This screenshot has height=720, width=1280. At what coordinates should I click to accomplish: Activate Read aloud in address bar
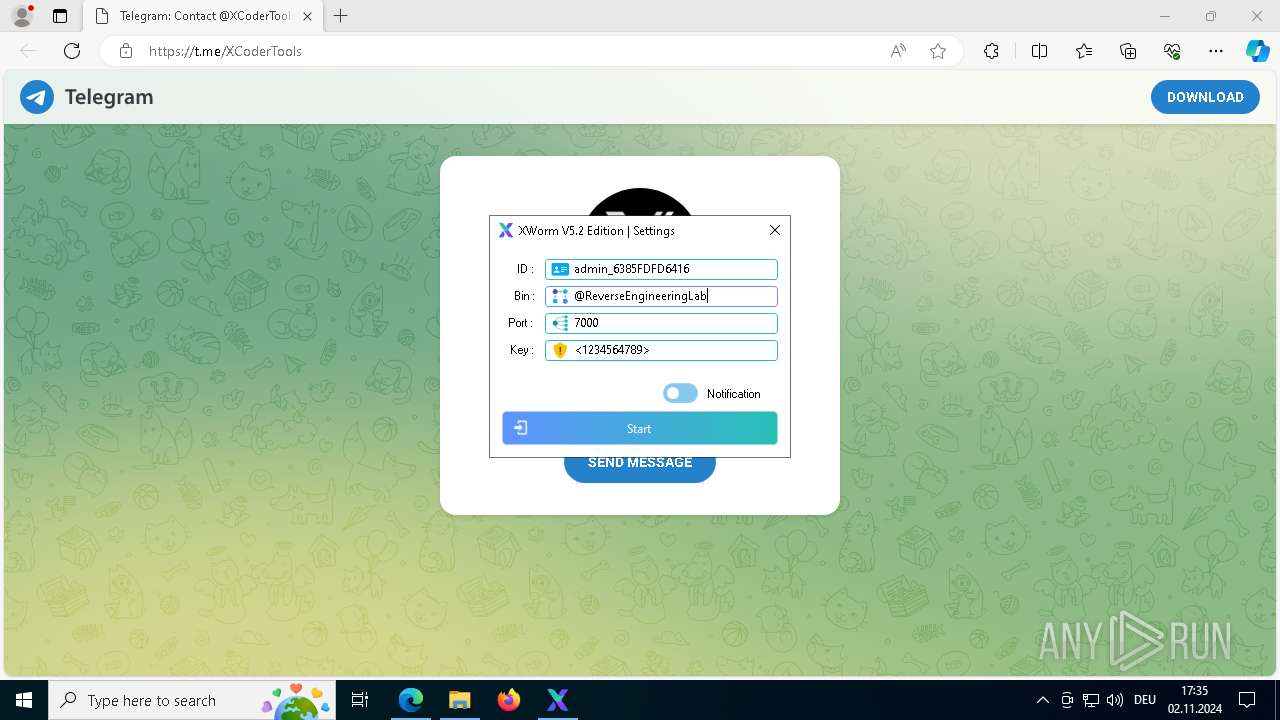898,51
